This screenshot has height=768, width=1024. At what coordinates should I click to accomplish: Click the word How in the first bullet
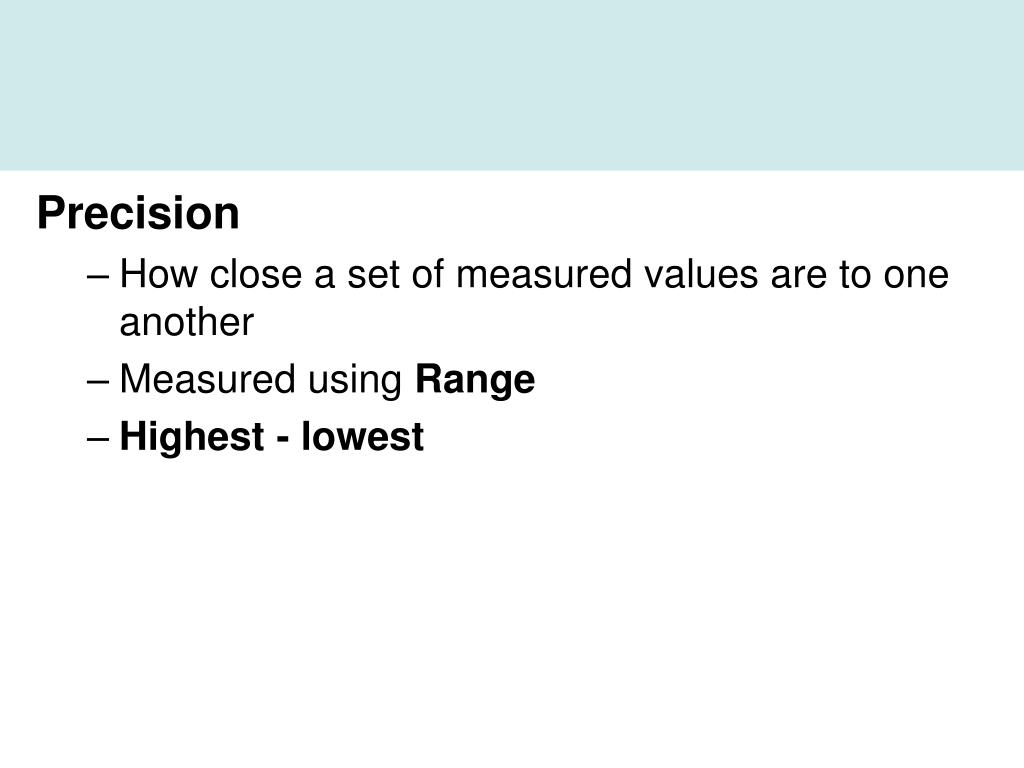pos(159,274)
